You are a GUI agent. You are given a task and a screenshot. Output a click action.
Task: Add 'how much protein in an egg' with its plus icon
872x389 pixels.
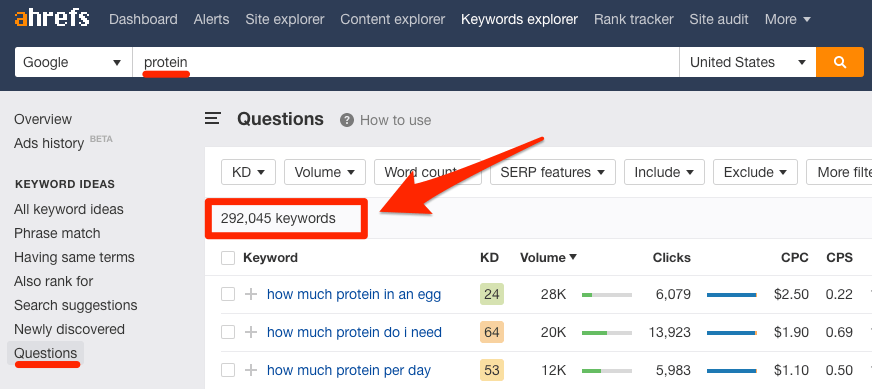pos(251,294)
